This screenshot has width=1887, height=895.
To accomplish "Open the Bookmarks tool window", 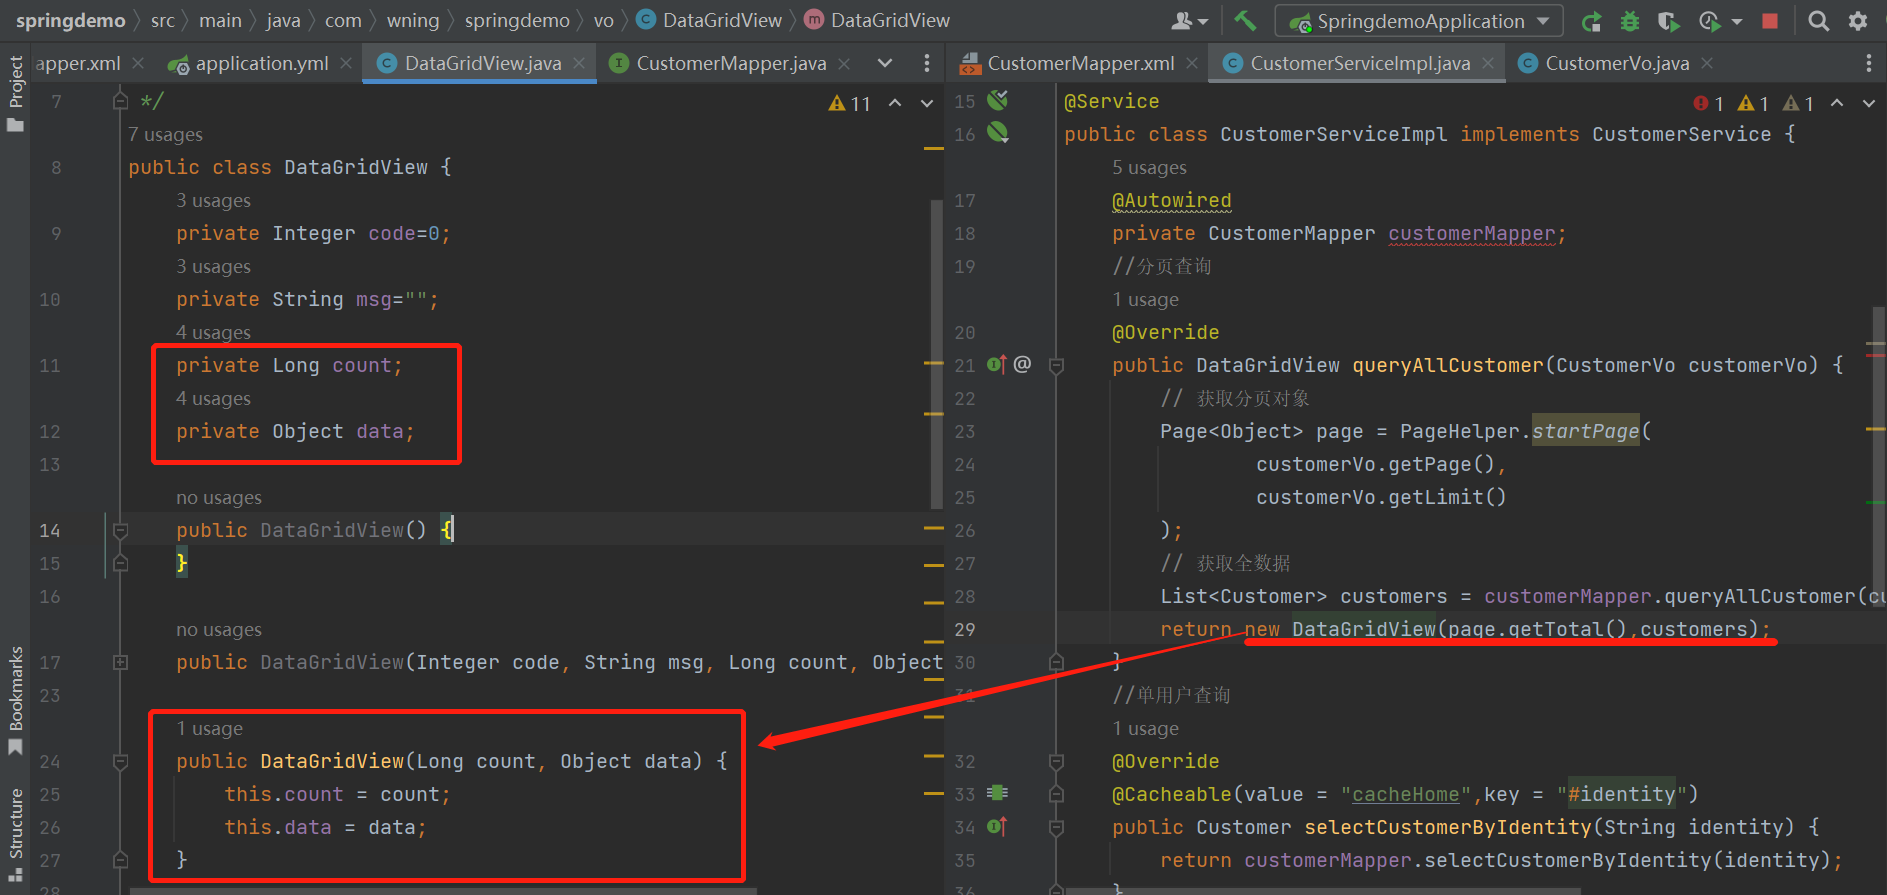I will pyautogui.click(x=15, y=701).
